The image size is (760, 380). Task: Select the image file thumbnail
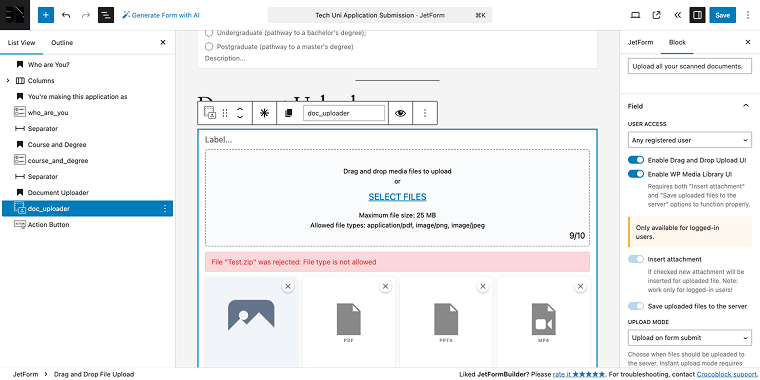coord(251,322)
